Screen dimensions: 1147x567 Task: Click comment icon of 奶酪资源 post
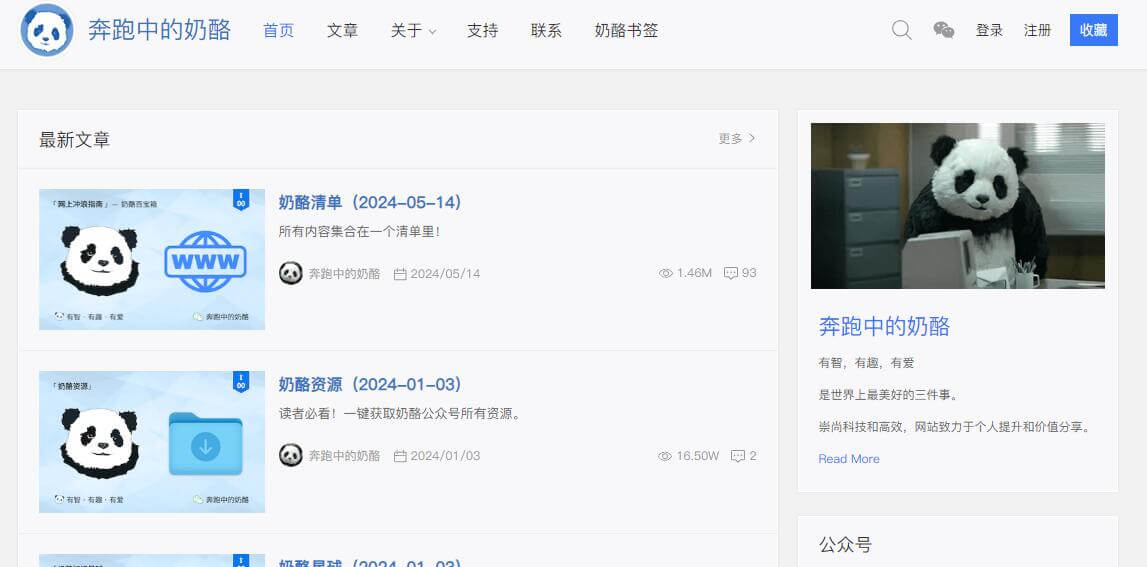(x=737, y=456)
